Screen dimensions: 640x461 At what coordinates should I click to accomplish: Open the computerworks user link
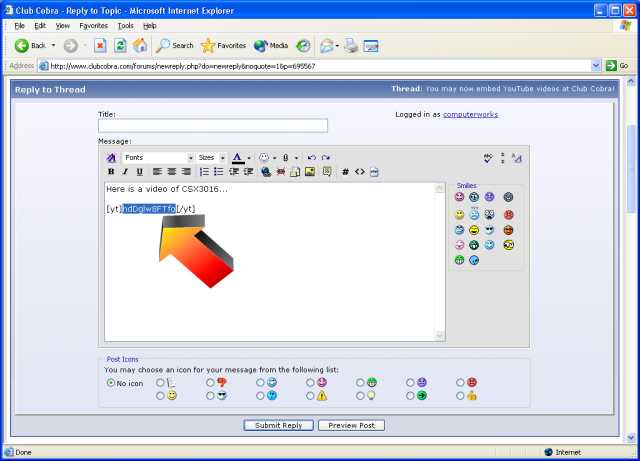[x=470, y=114]
